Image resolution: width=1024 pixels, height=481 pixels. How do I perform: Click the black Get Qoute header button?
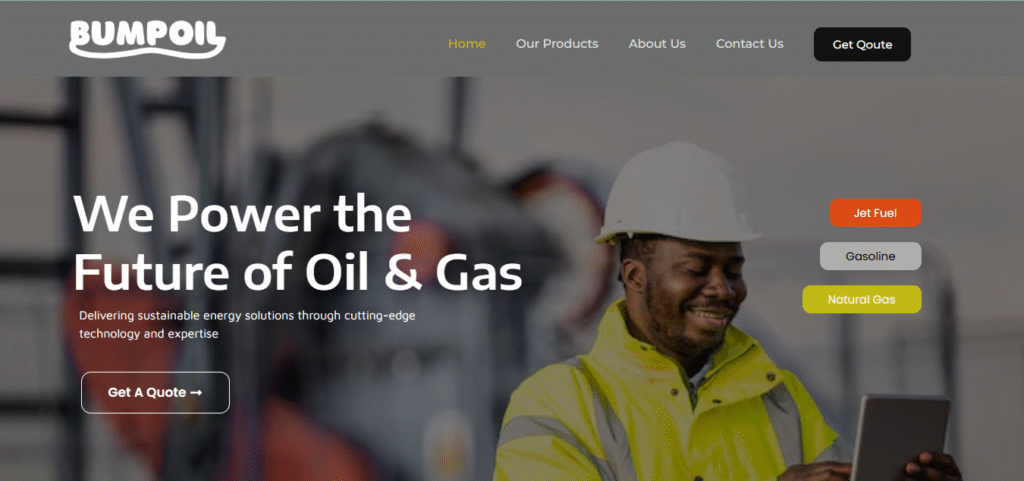tap(862, 44)
